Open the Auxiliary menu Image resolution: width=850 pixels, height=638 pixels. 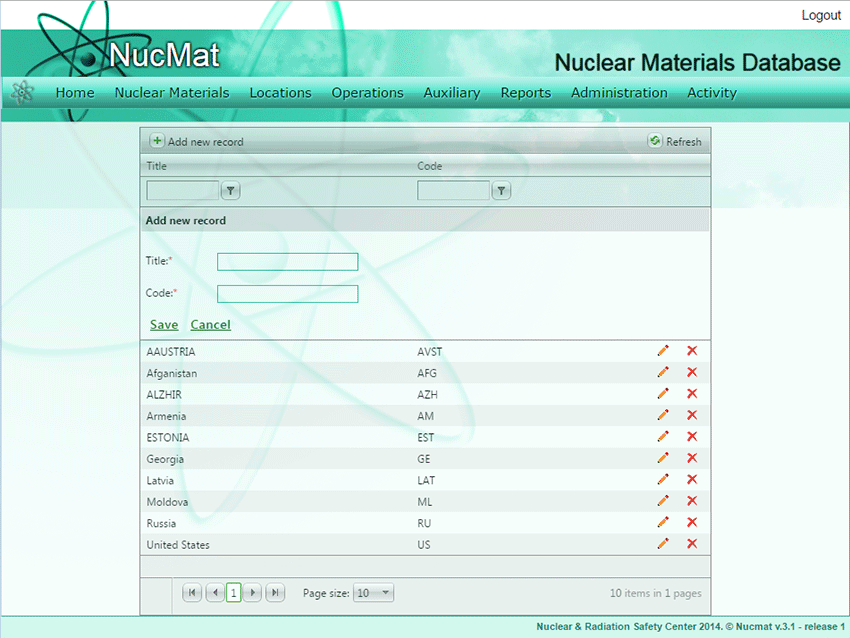click(x=451, y=93)
